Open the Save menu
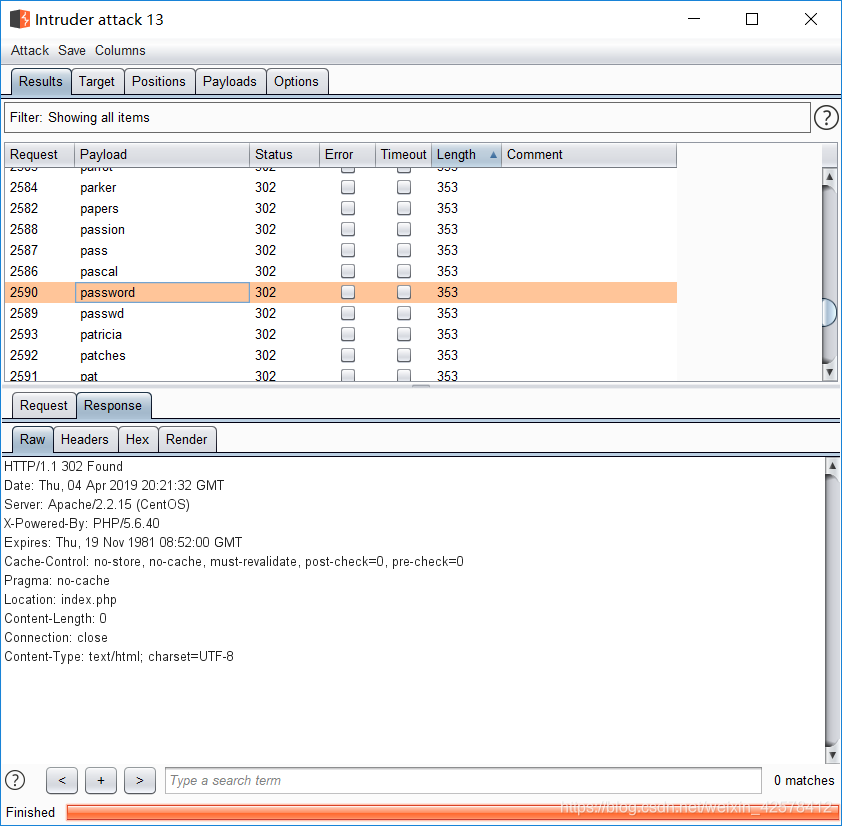This screenshot has width=842, height=826. tap(72, 50)
